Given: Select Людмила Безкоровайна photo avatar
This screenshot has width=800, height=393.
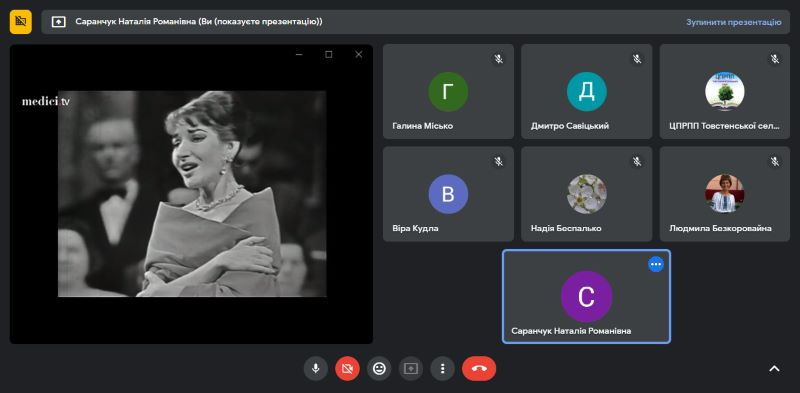Looking at the screenshot, I should pyautogui.click(x=724, y=194).
